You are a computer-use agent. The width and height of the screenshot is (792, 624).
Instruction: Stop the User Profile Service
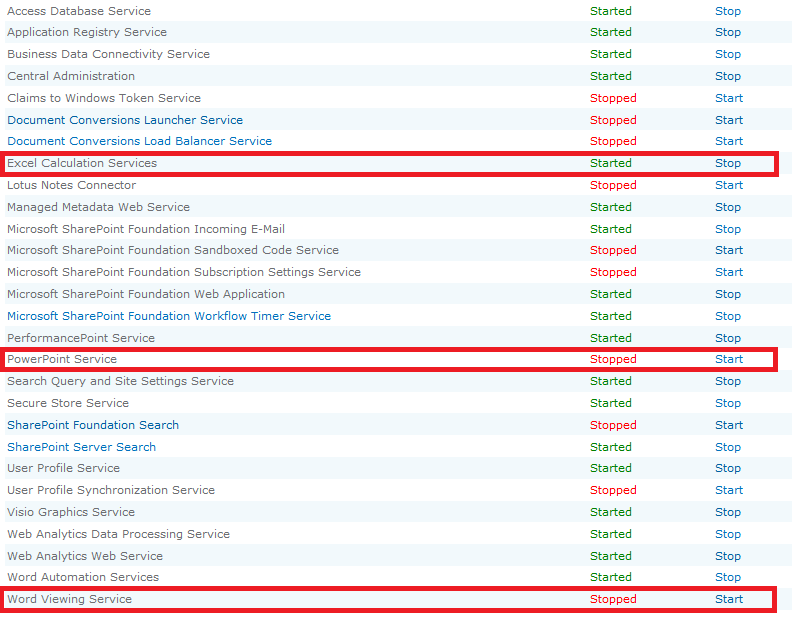coord(727,468)
